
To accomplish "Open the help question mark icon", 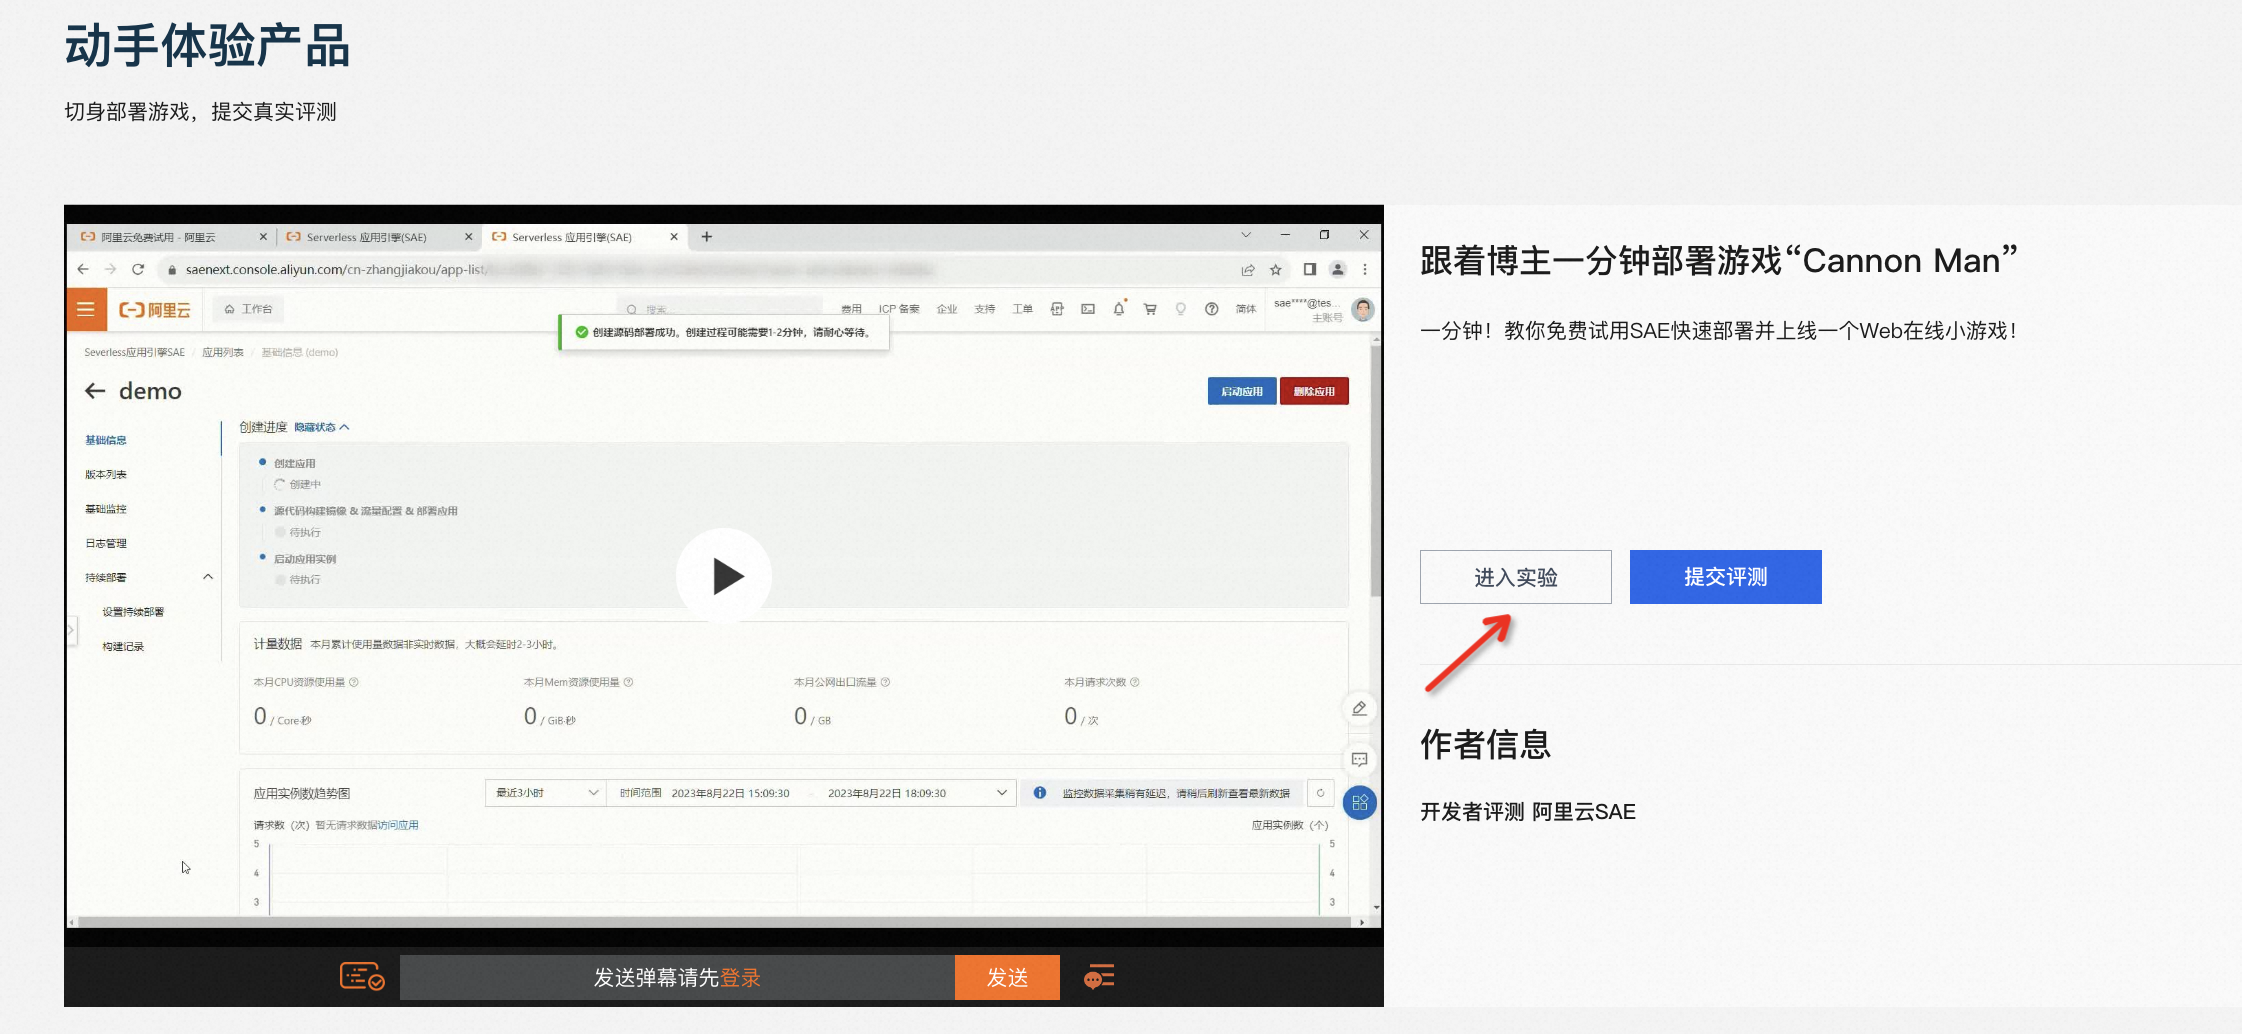I will click(x=1212, y=309).
